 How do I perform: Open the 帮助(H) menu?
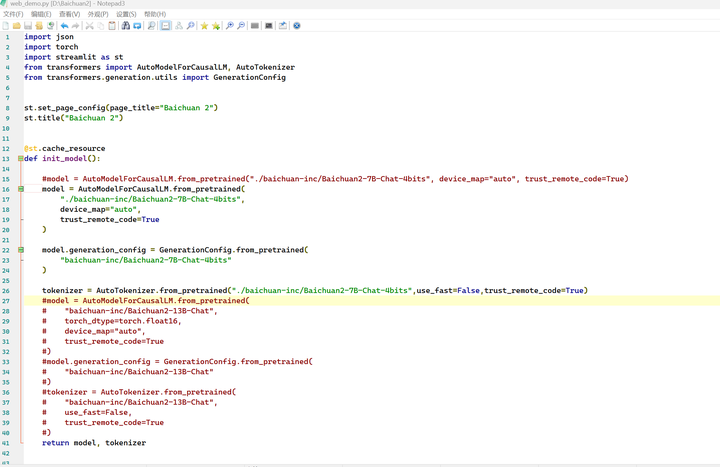click(155, 14)
